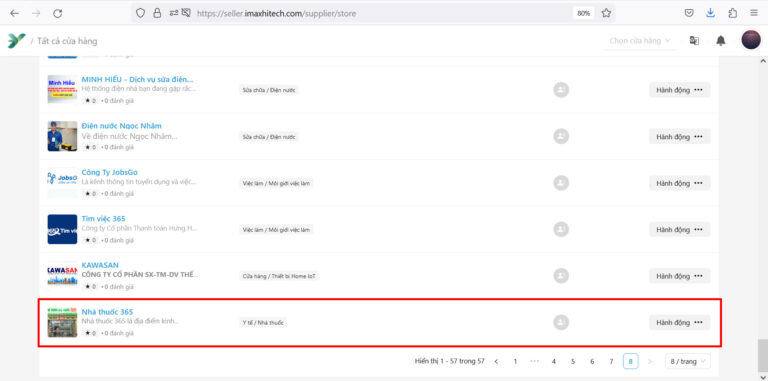Open the downloads arrow icon
The width and height of the screenshot is (768, 381).
click(x=710, y=13)
